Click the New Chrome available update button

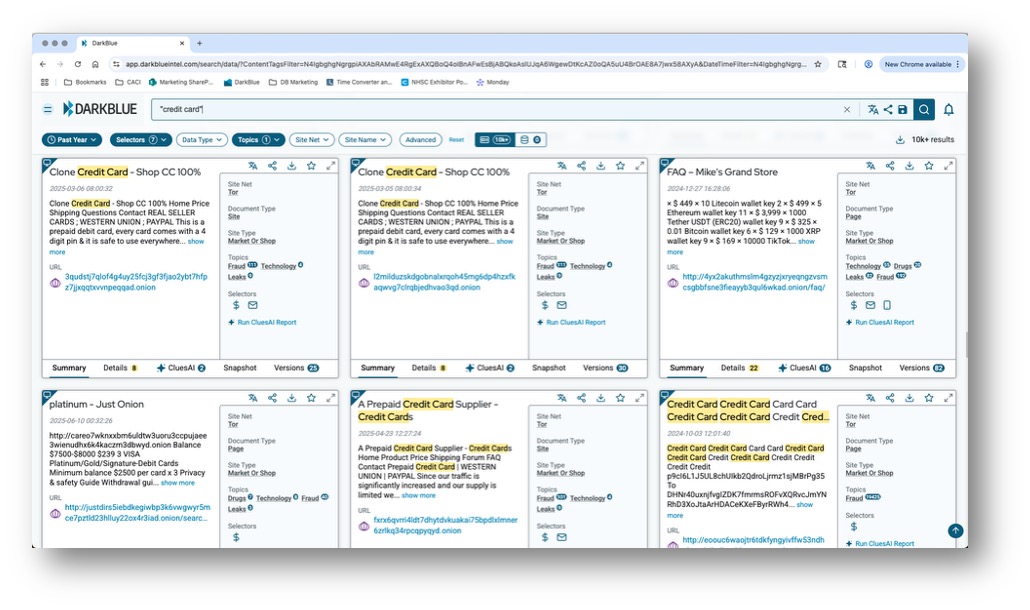(x=921, y=64)
